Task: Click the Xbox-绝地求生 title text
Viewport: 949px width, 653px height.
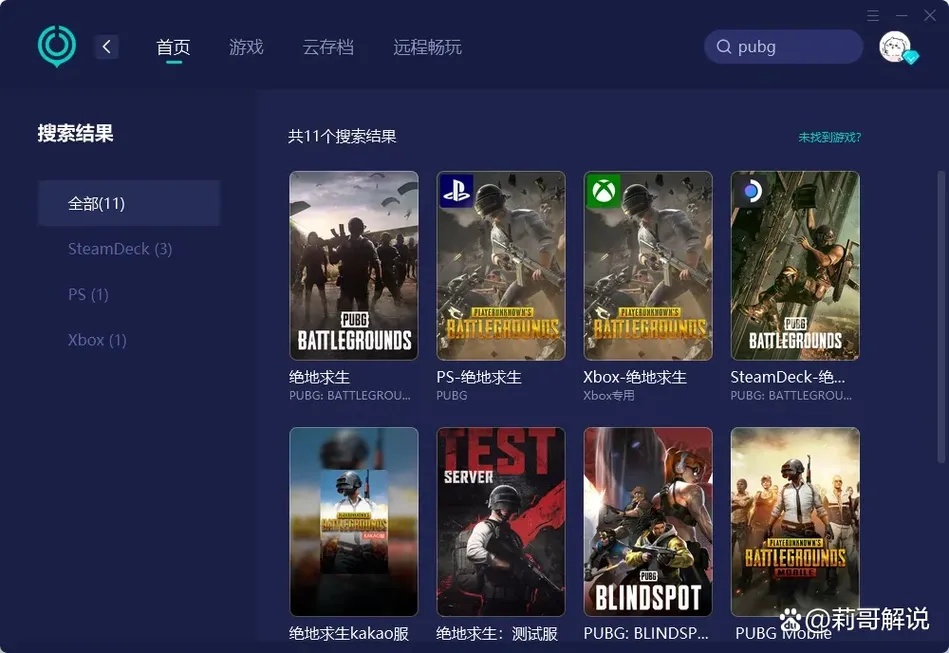Action: pos(635,378)
